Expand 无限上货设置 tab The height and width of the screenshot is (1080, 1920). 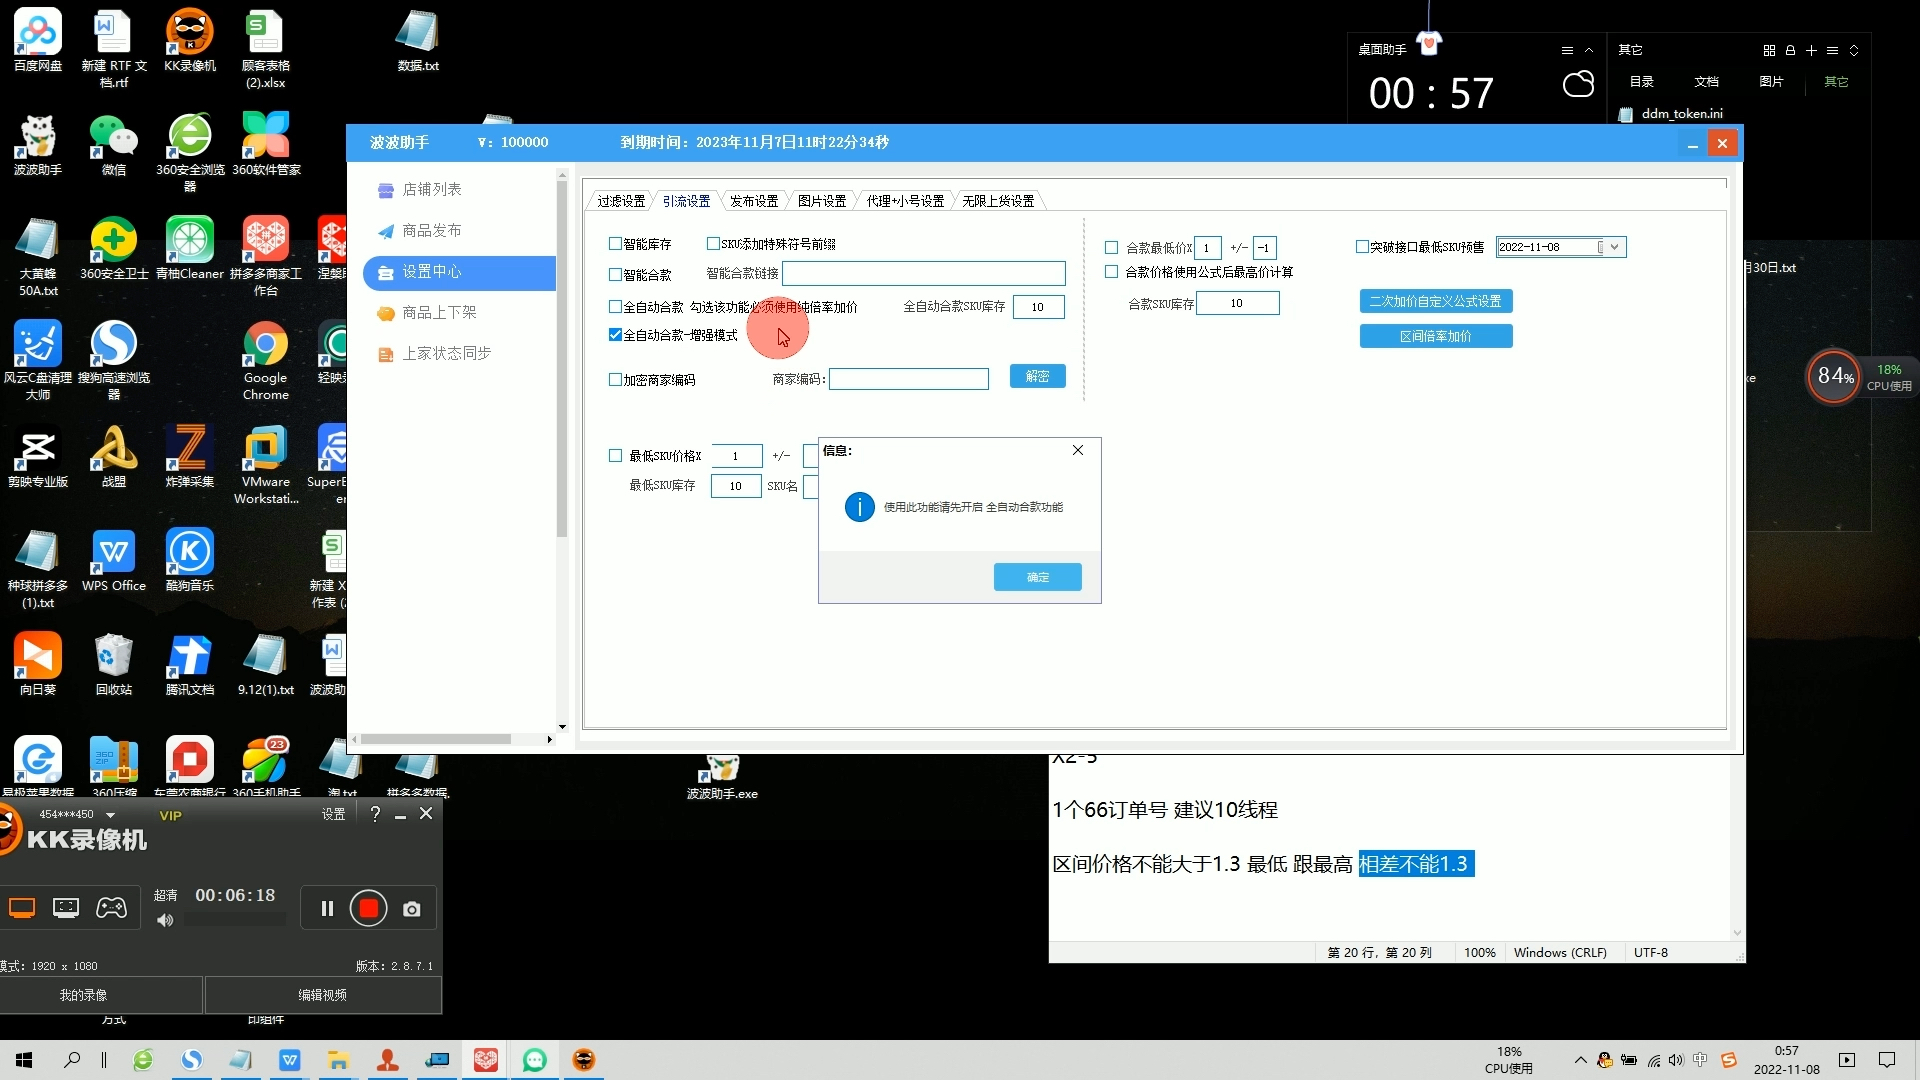click(x=997, y=199)
